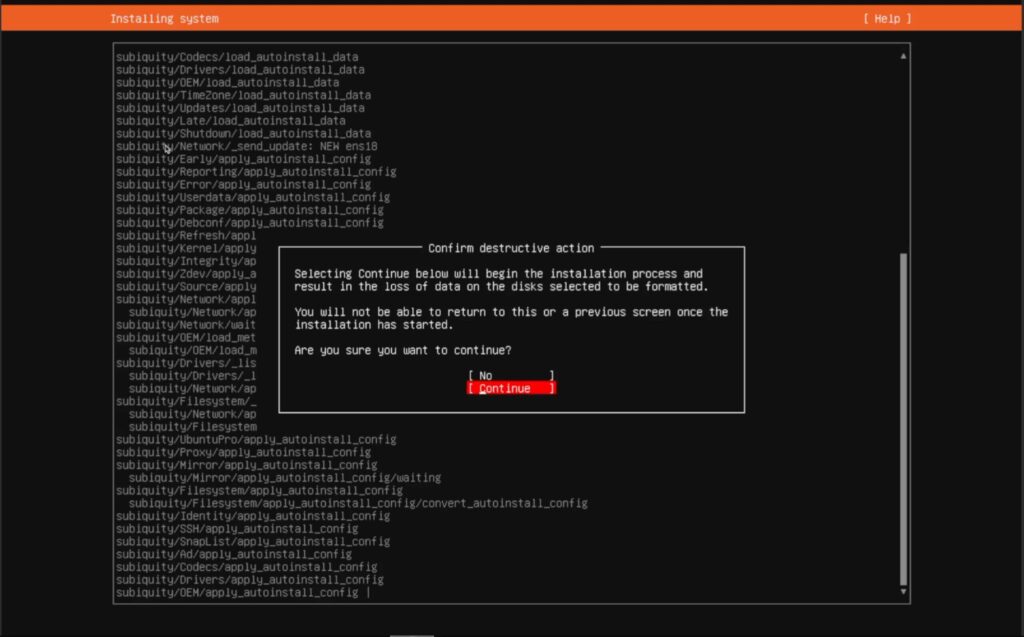1024x637 pixels.
Task: Click the 'Confirm destructive action' dialog title
Action: 511,248
